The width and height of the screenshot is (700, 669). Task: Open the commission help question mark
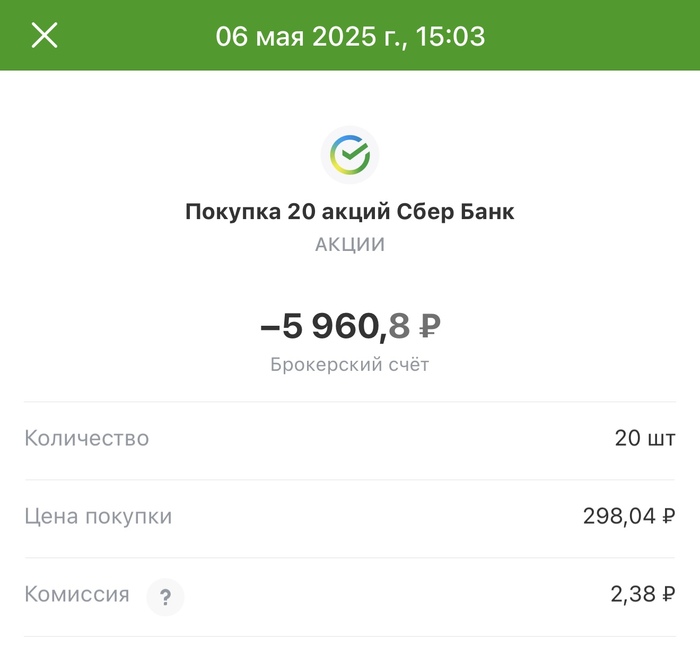point(165,597)
